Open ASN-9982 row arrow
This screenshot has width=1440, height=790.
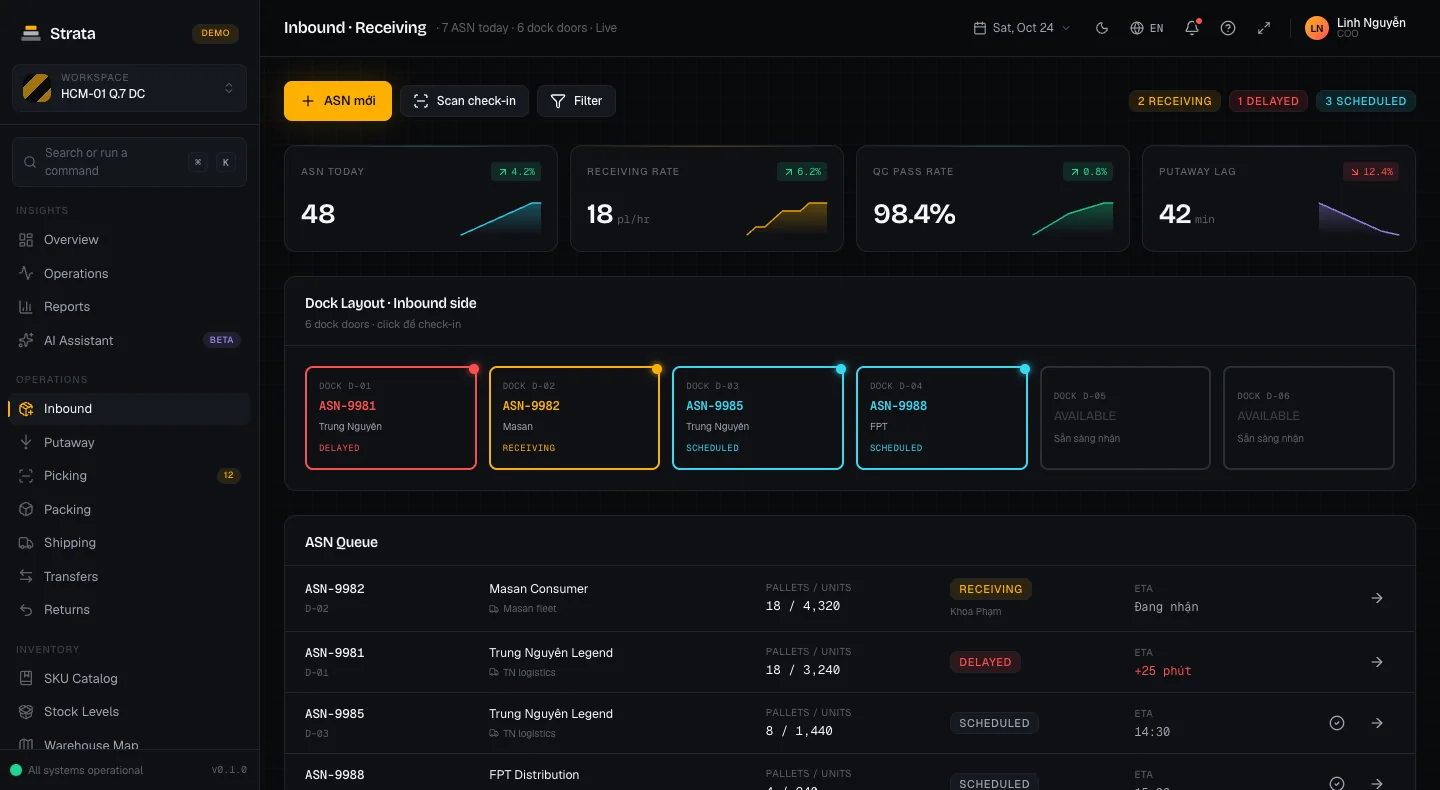click(x=1377, y=598)
